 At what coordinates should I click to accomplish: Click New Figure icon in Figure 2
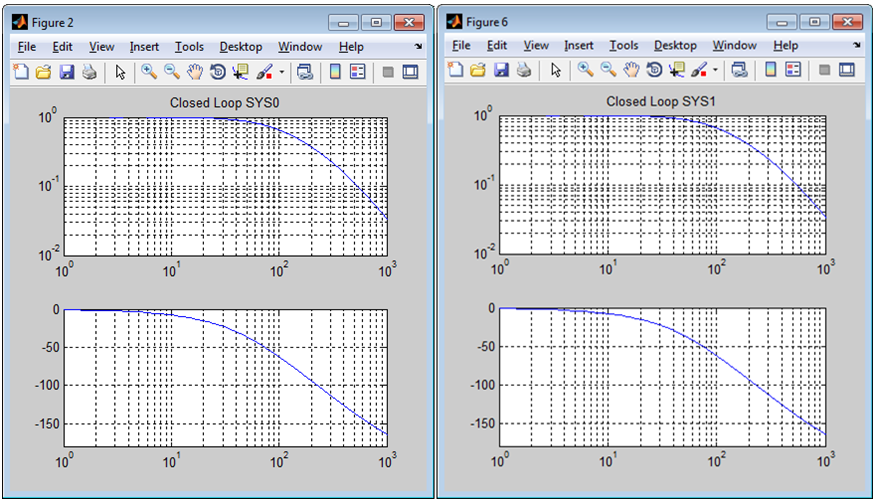click(21, 72)
